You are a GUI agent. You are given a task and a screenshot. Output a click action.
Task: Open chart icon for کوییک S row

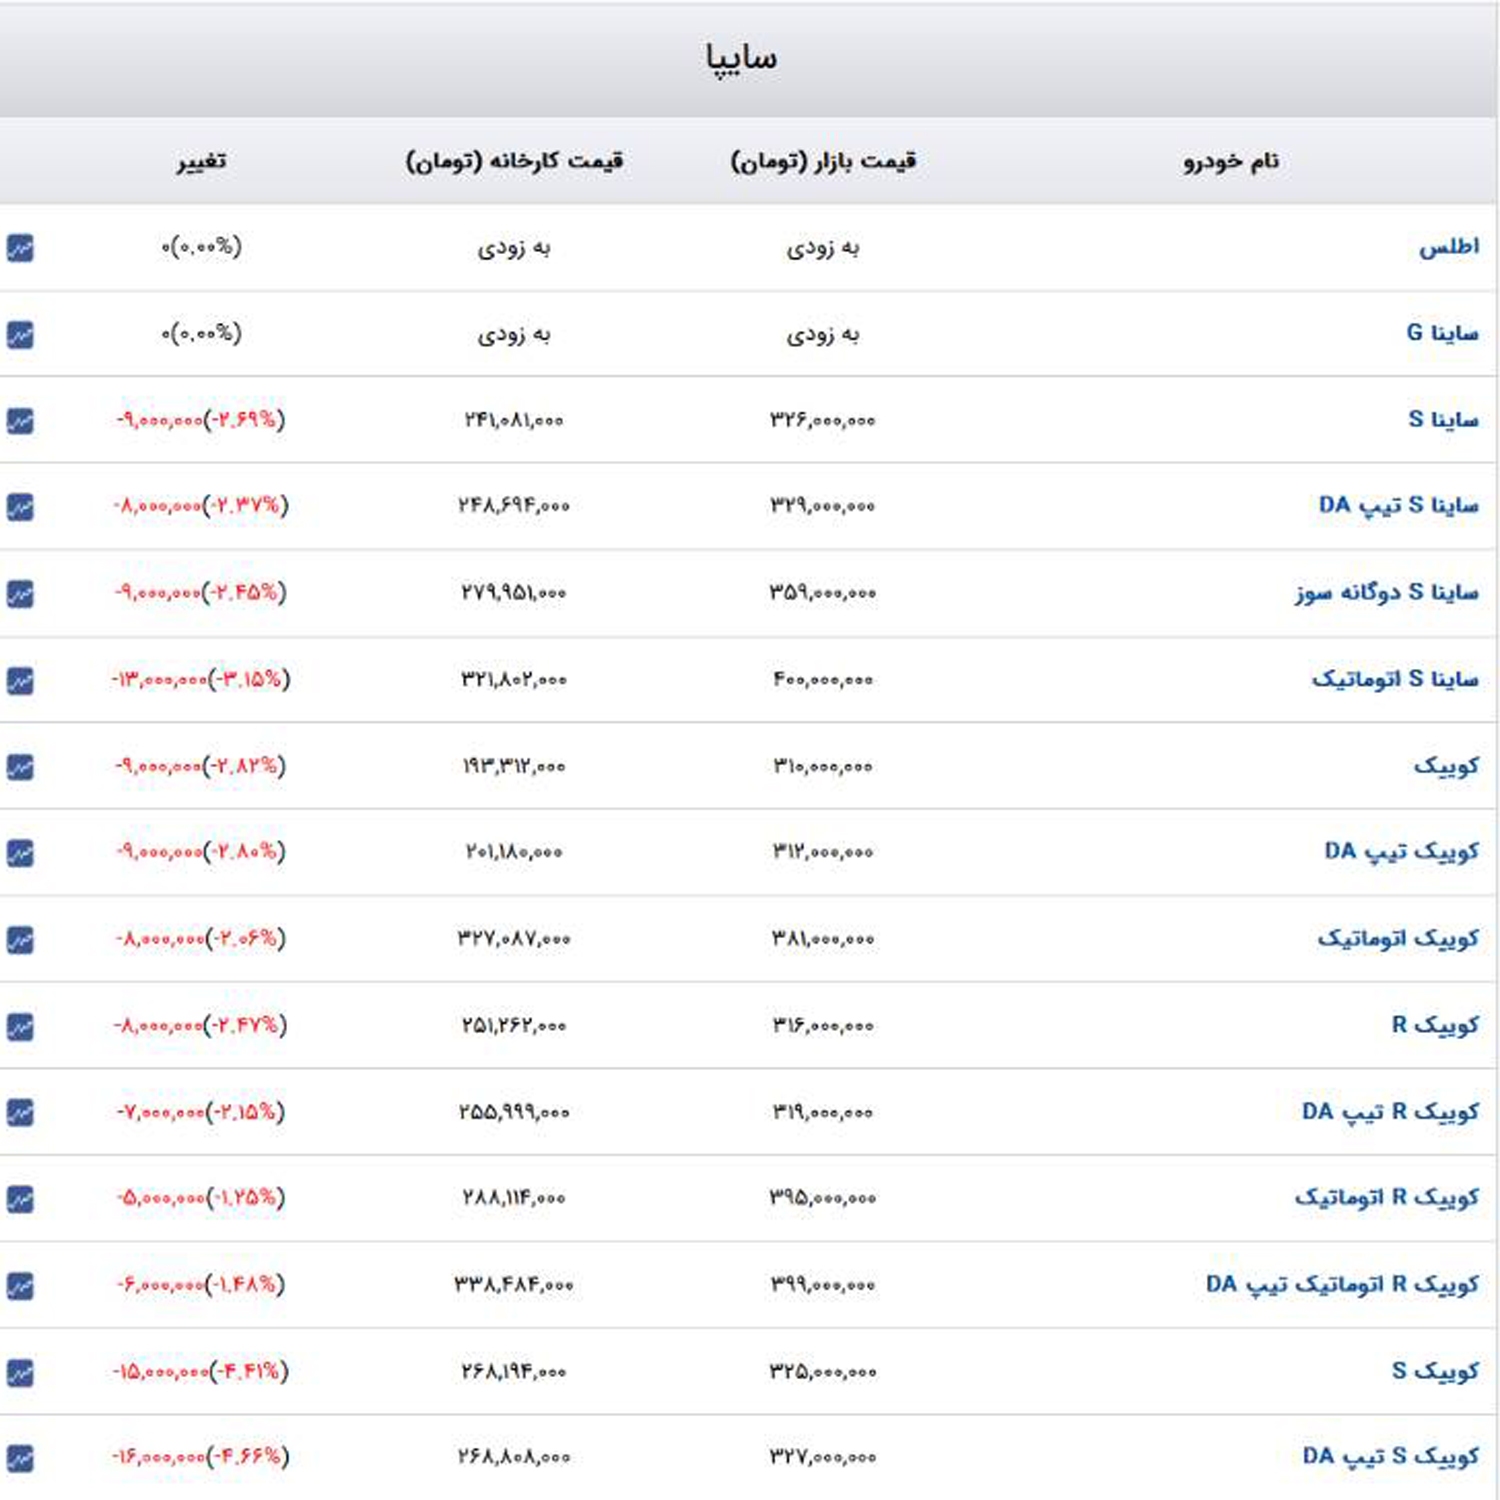(x=20, y=1372)
